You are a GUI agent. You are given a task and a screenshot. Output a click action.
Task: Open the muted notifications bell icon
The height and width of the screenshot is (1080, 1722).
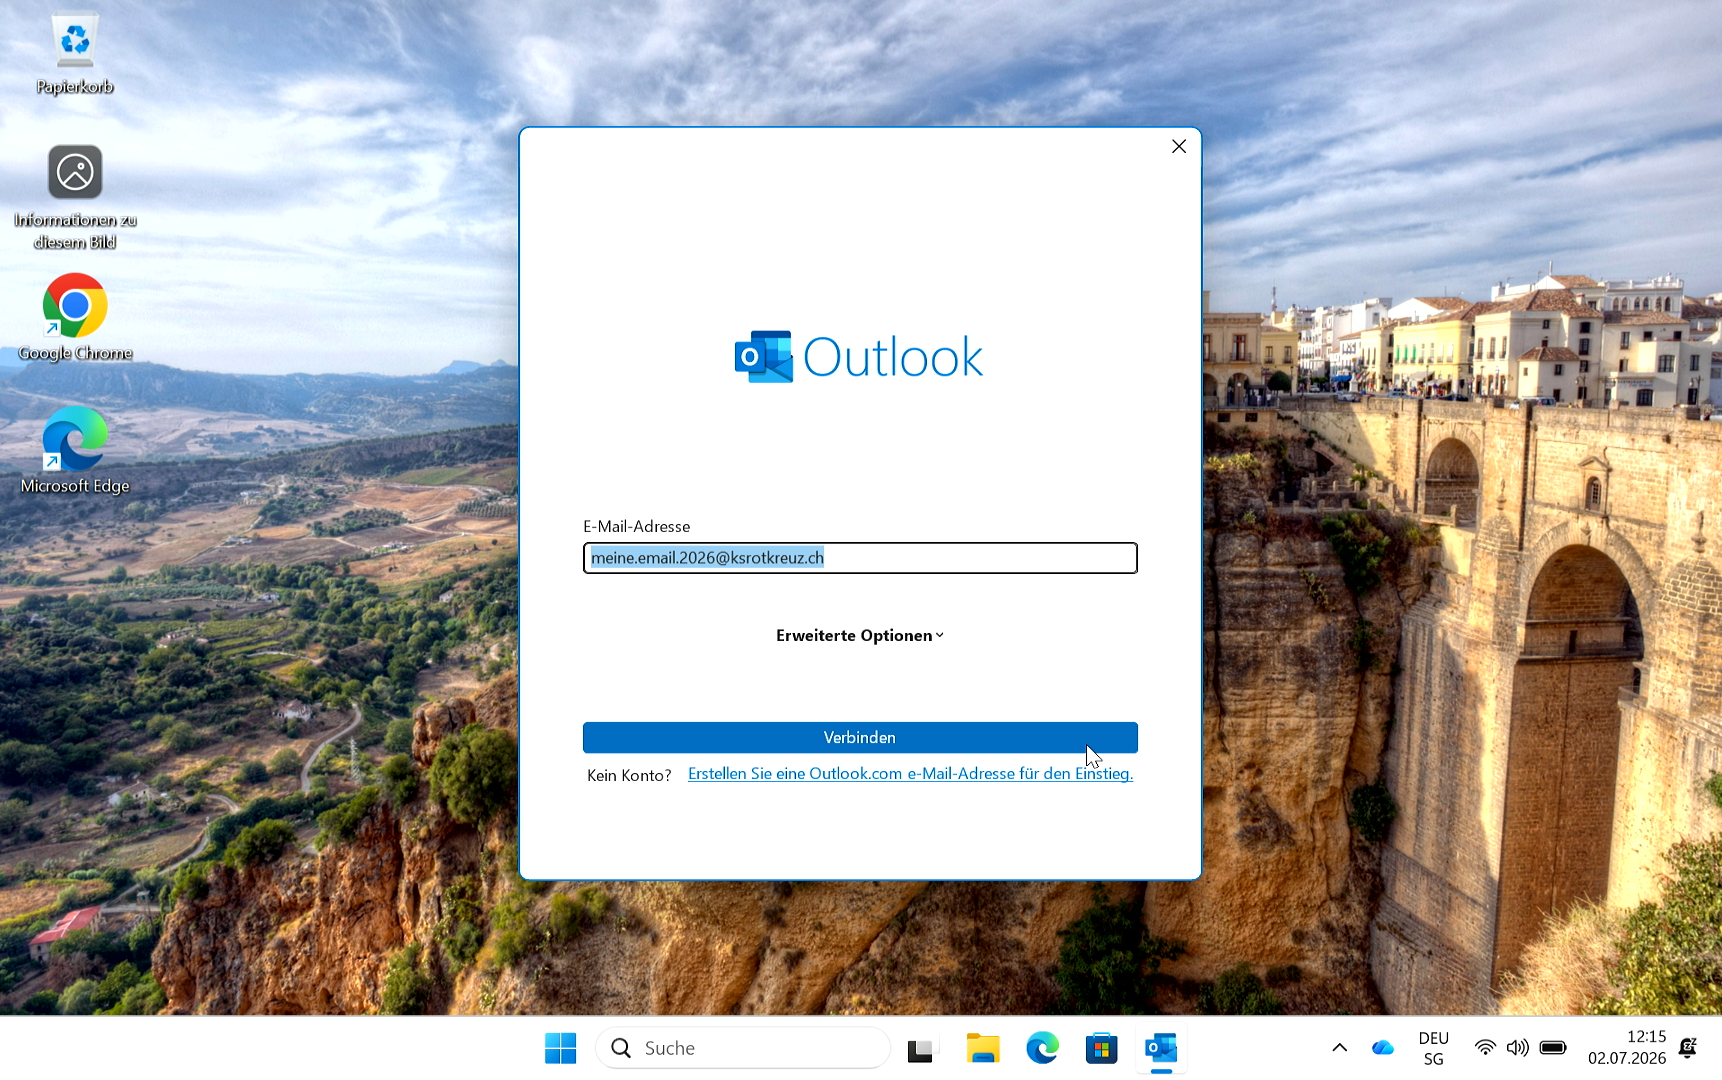click(1688, 1048)
